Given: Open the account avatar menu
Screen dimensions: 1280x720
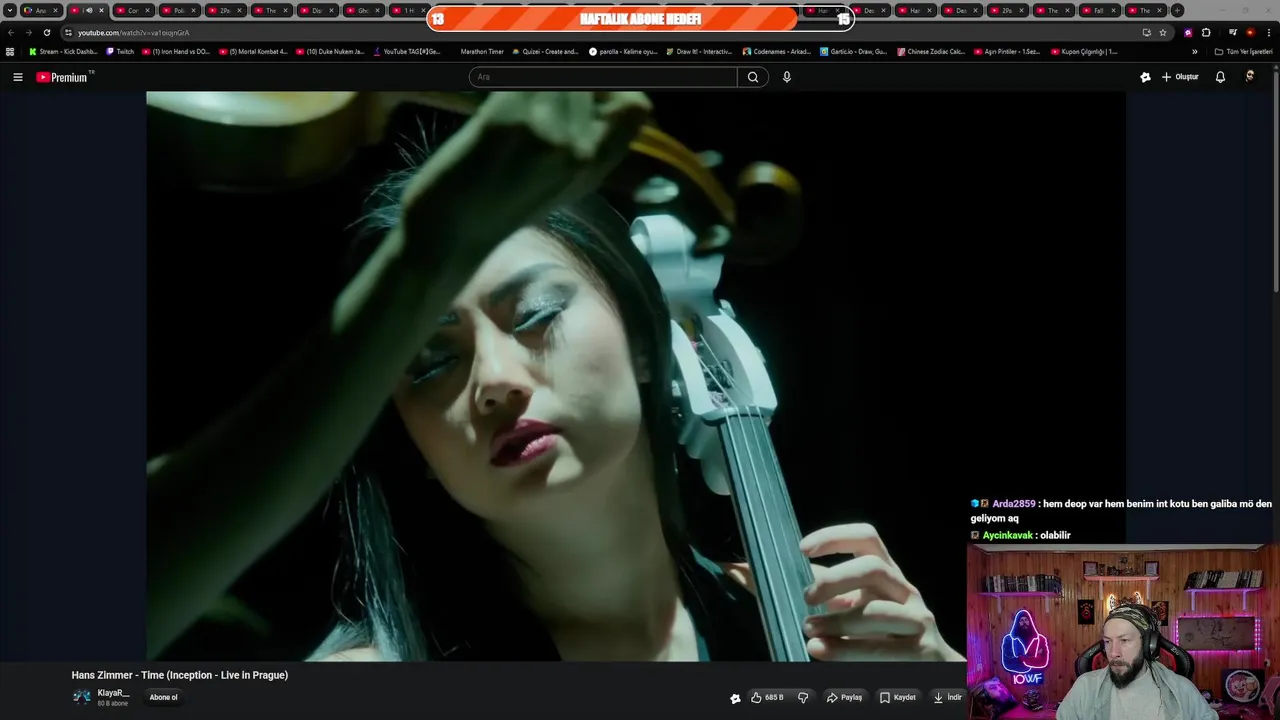Looking at the screenshot, I should [1250, 77].
